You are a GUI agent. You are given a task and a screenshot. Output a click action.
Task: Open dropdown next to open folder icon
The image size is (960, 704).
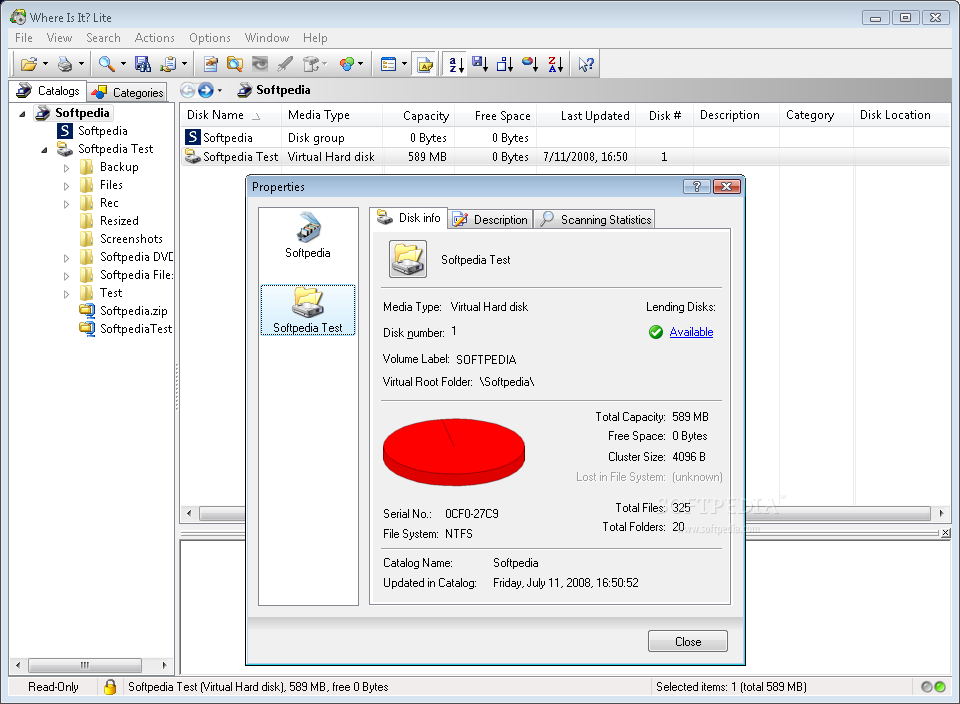point(45,64)
